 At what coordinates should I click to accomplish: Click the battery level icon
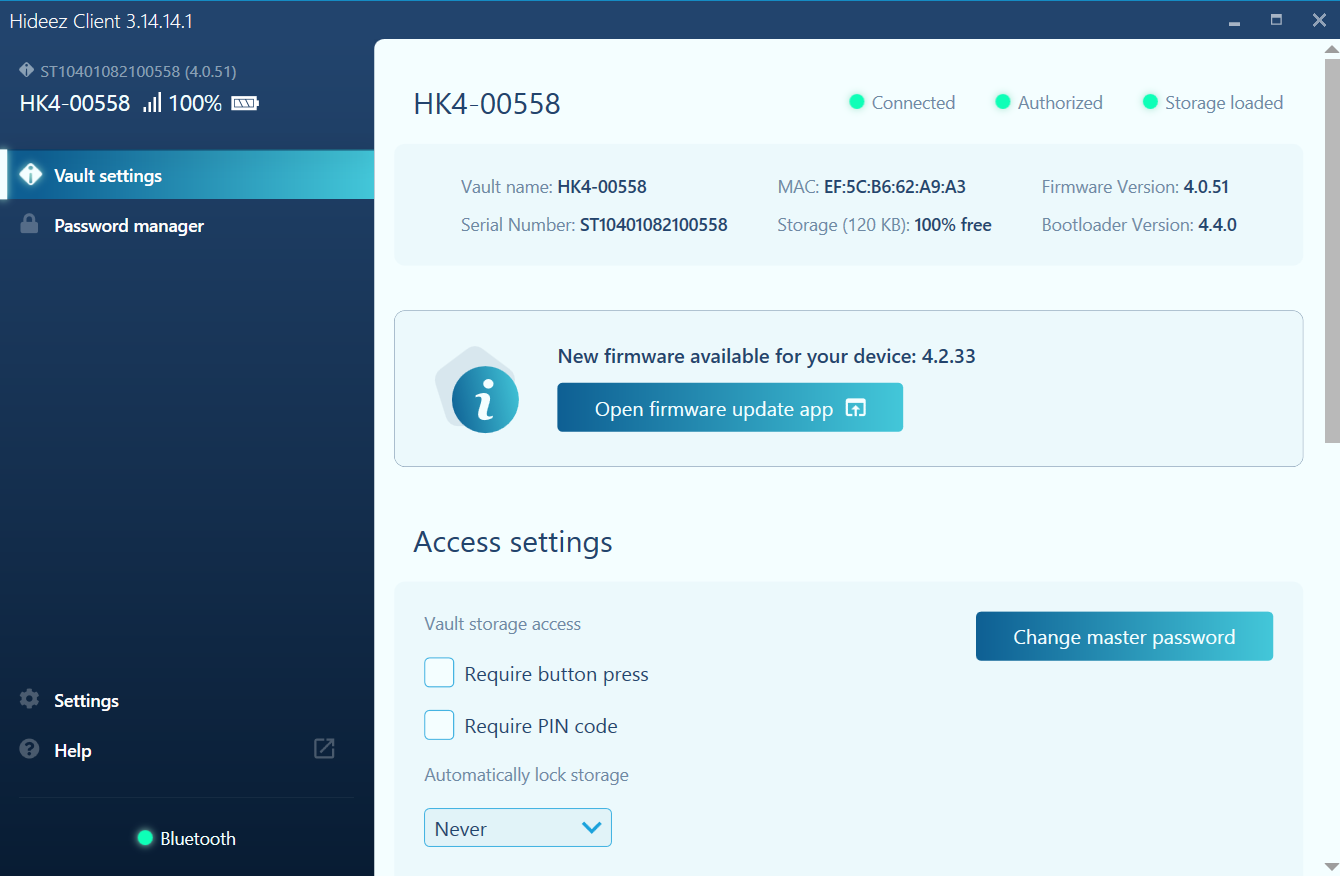tap(245, 103)
